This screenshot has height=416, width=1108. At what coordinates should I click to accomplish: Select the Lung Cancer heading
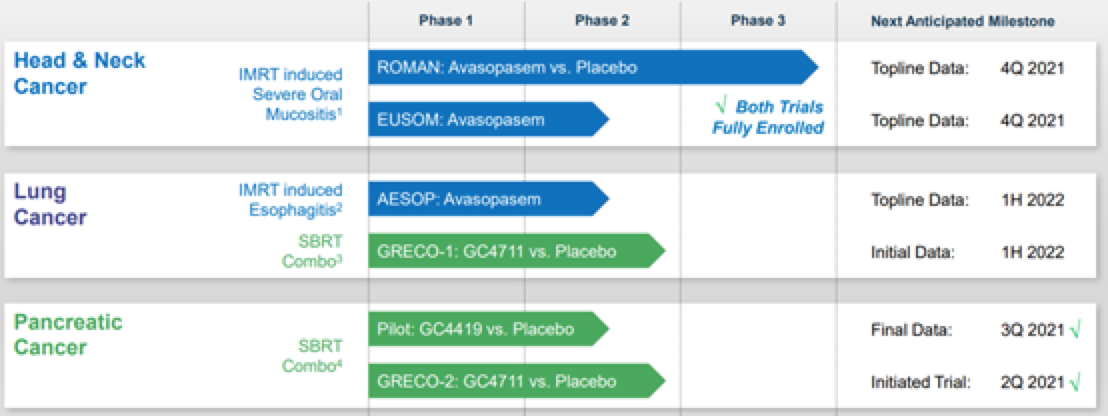[x=50, y=205]
